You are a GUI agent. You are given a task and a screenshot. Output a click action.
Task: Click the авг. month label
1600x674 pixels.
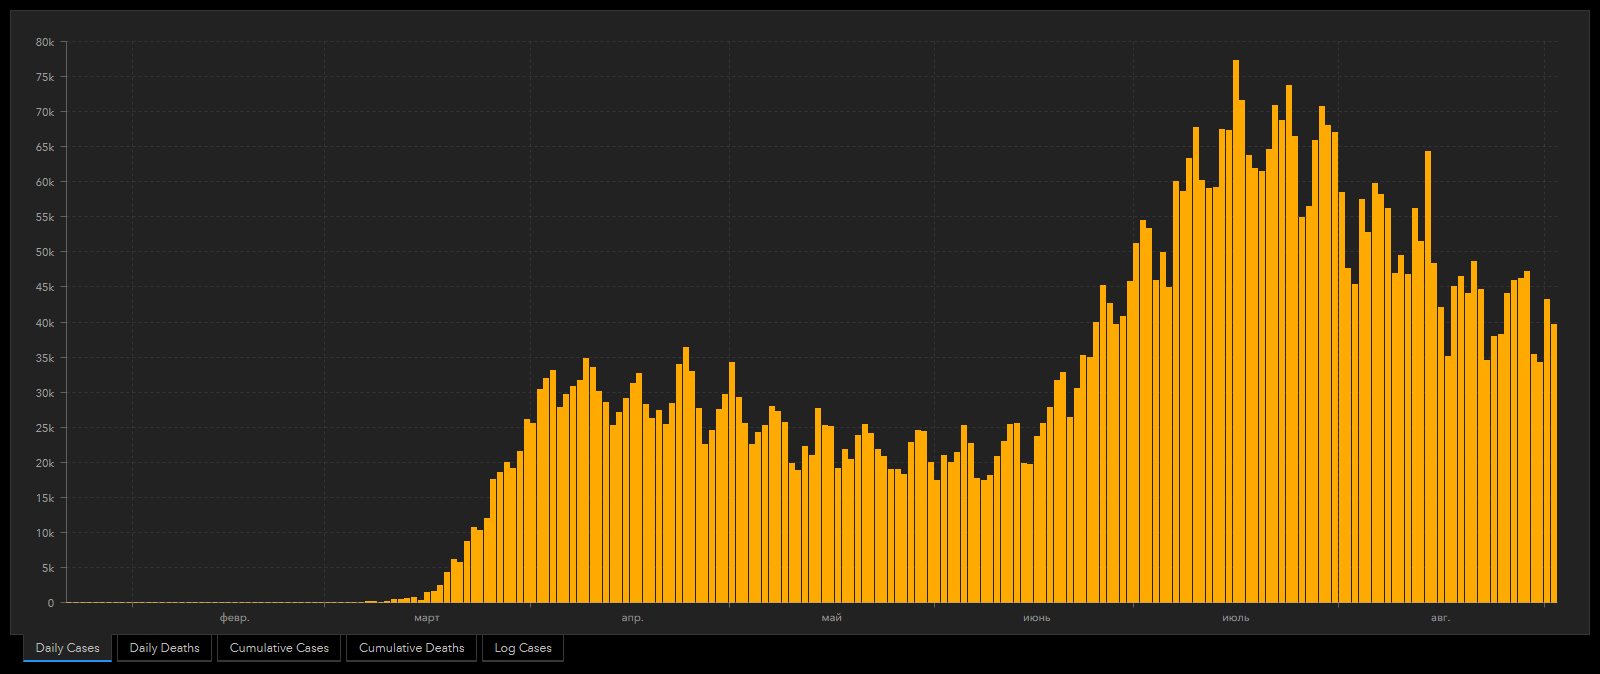1440,618
